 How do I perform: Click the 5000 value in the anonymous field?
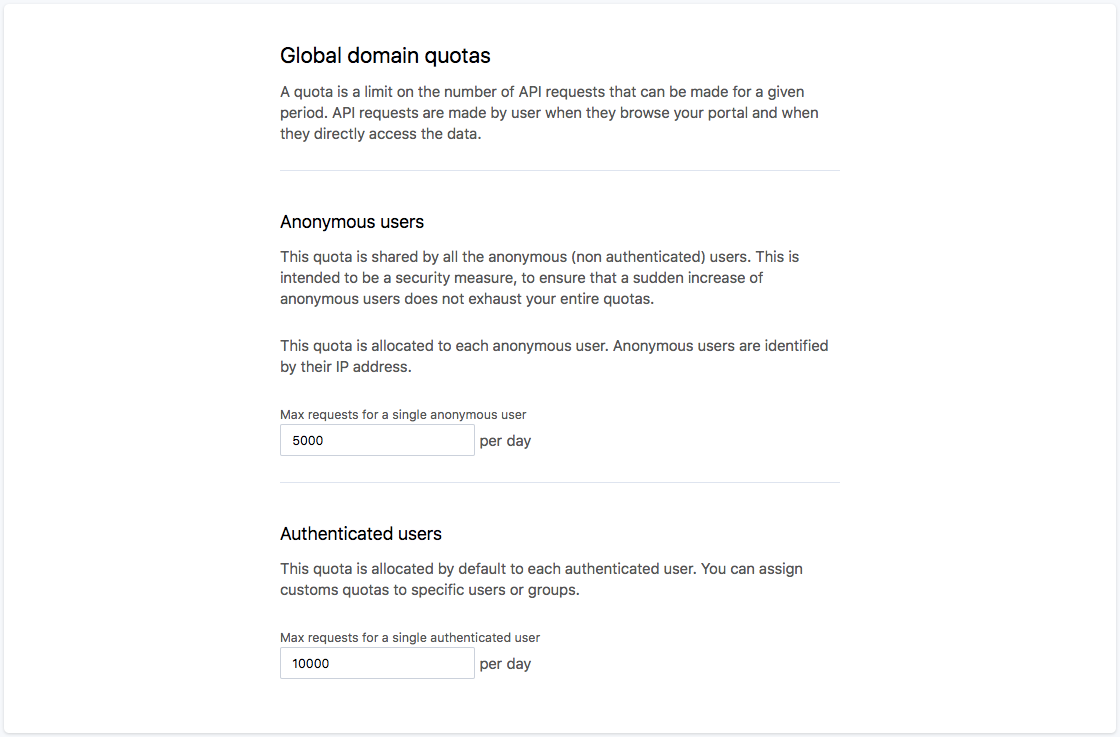pos(308,440)
